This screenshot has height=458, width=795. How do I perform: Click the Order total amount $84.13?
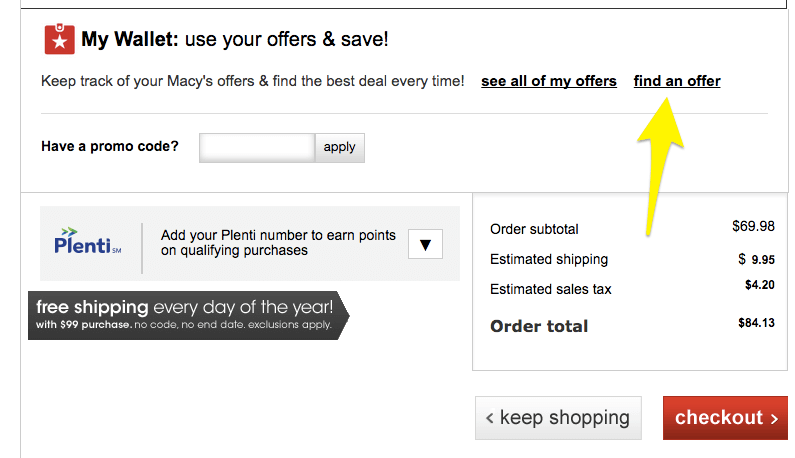pyautogui.click(x=756, y=323)
